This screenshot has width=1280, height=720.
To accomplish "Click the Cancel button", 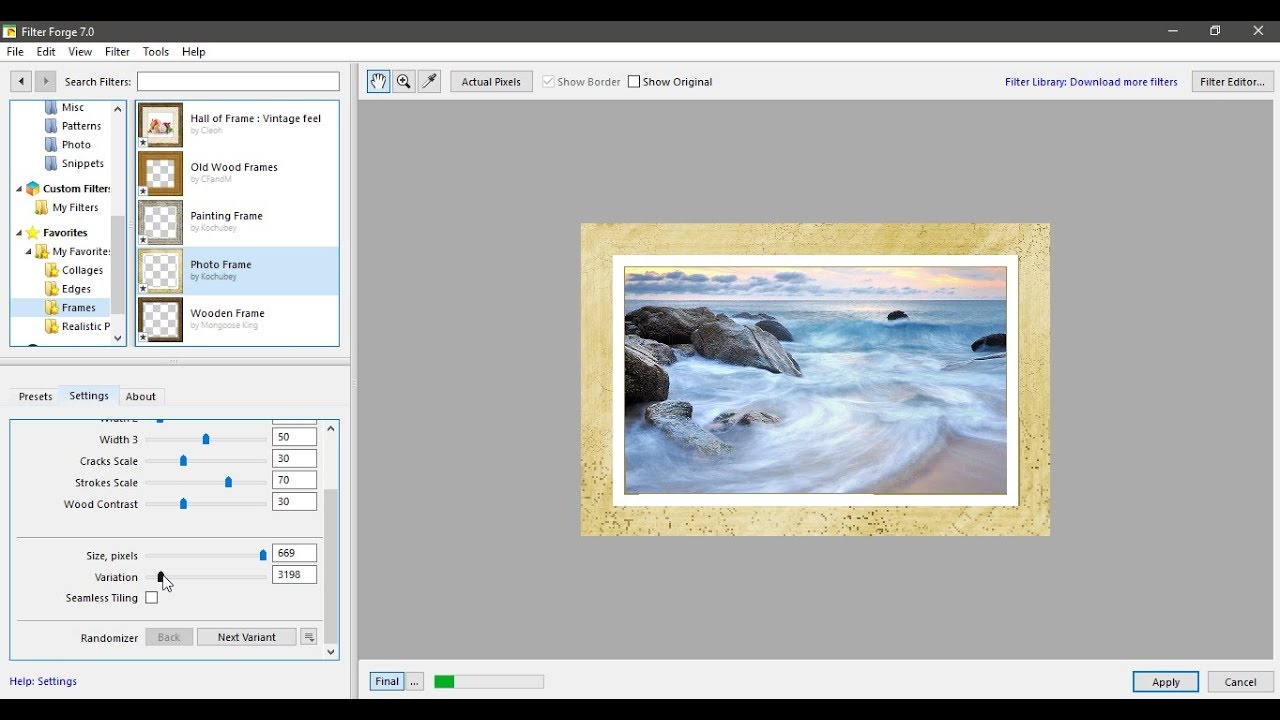I will tap(1240, 682).
